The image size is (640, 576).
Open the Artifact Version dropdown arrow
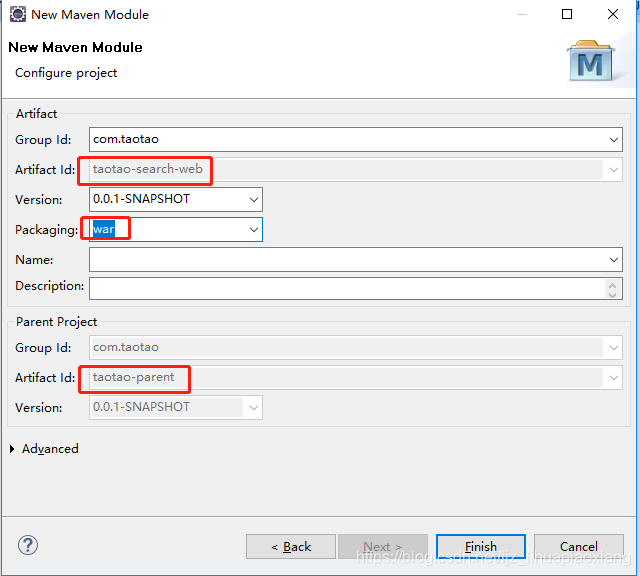[253, 200]
